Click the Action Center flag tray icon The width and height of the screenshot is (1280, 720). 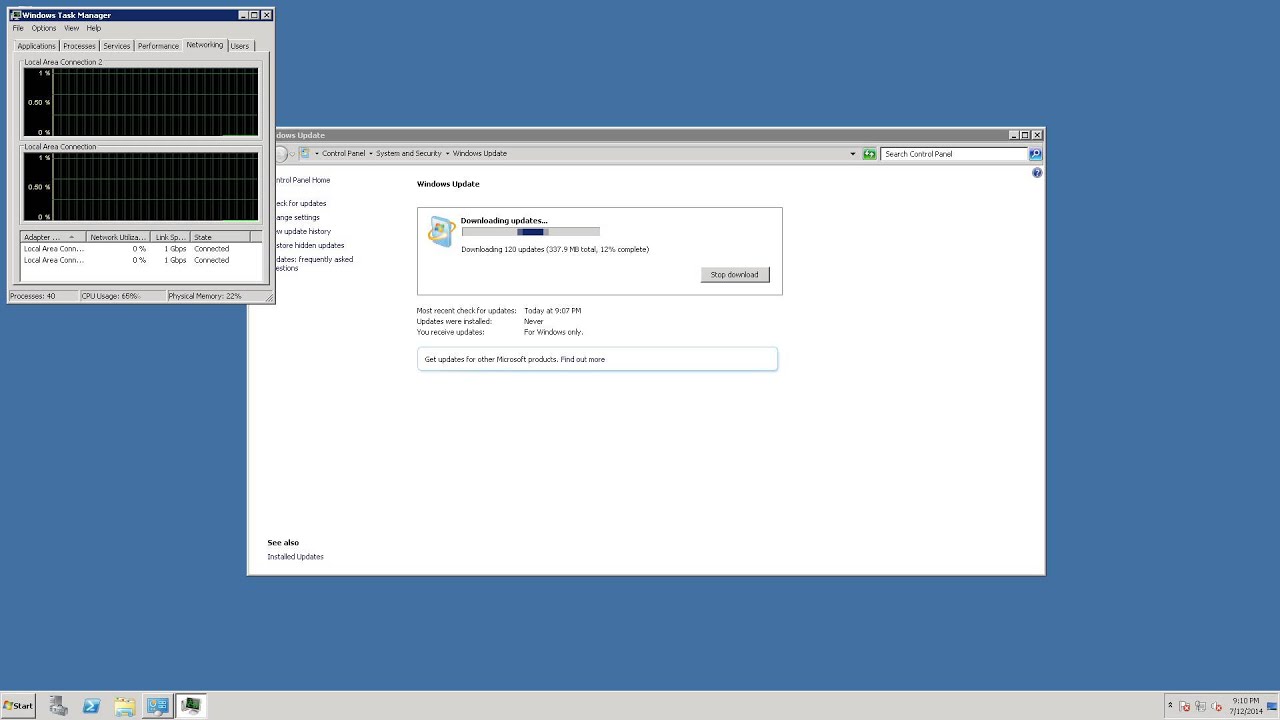pos(1185,707)
